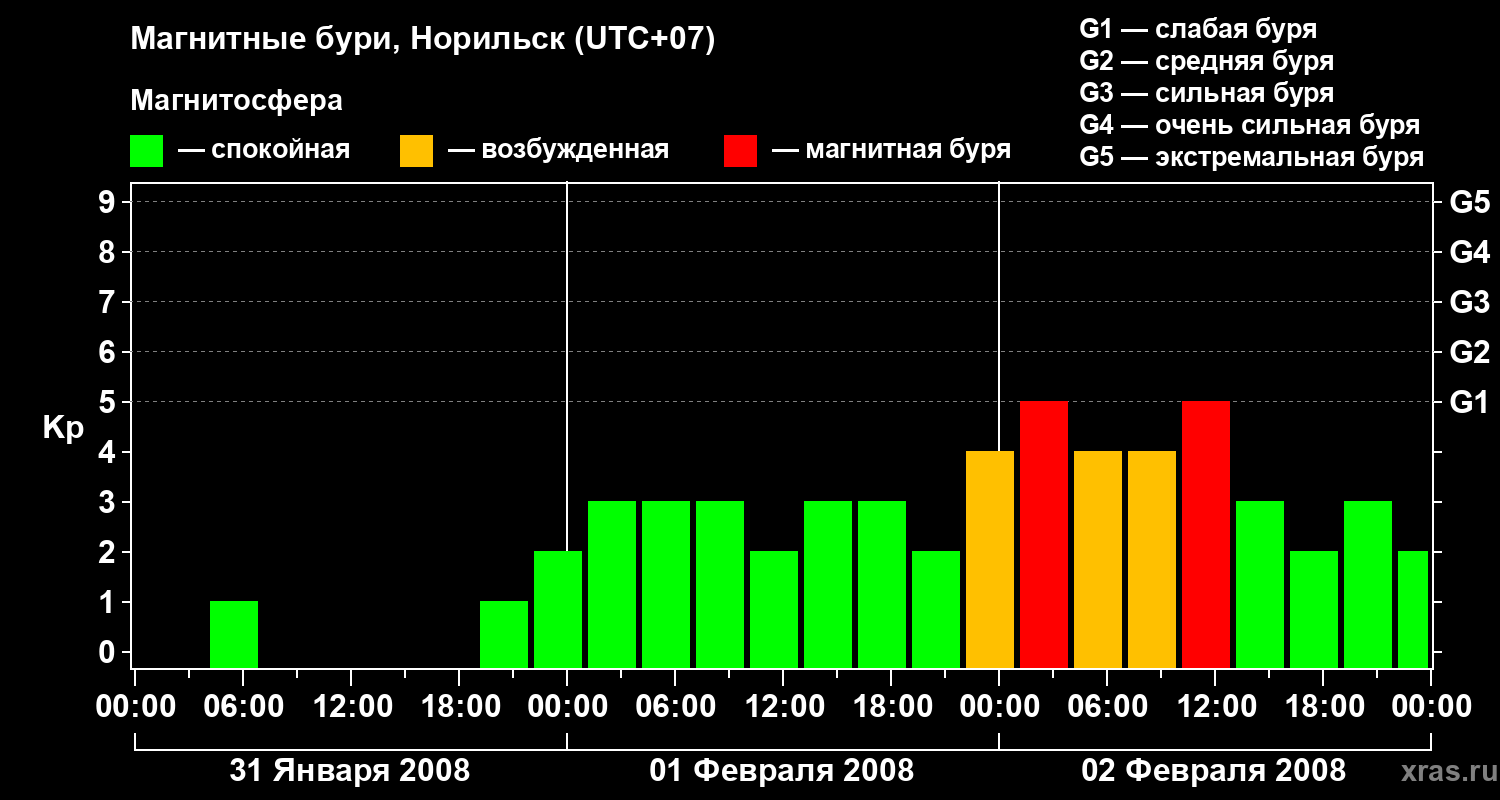Click the green Kp 2 bar at 12:00 on 01 February
The image size is (1500, 800).
[774, 609]
